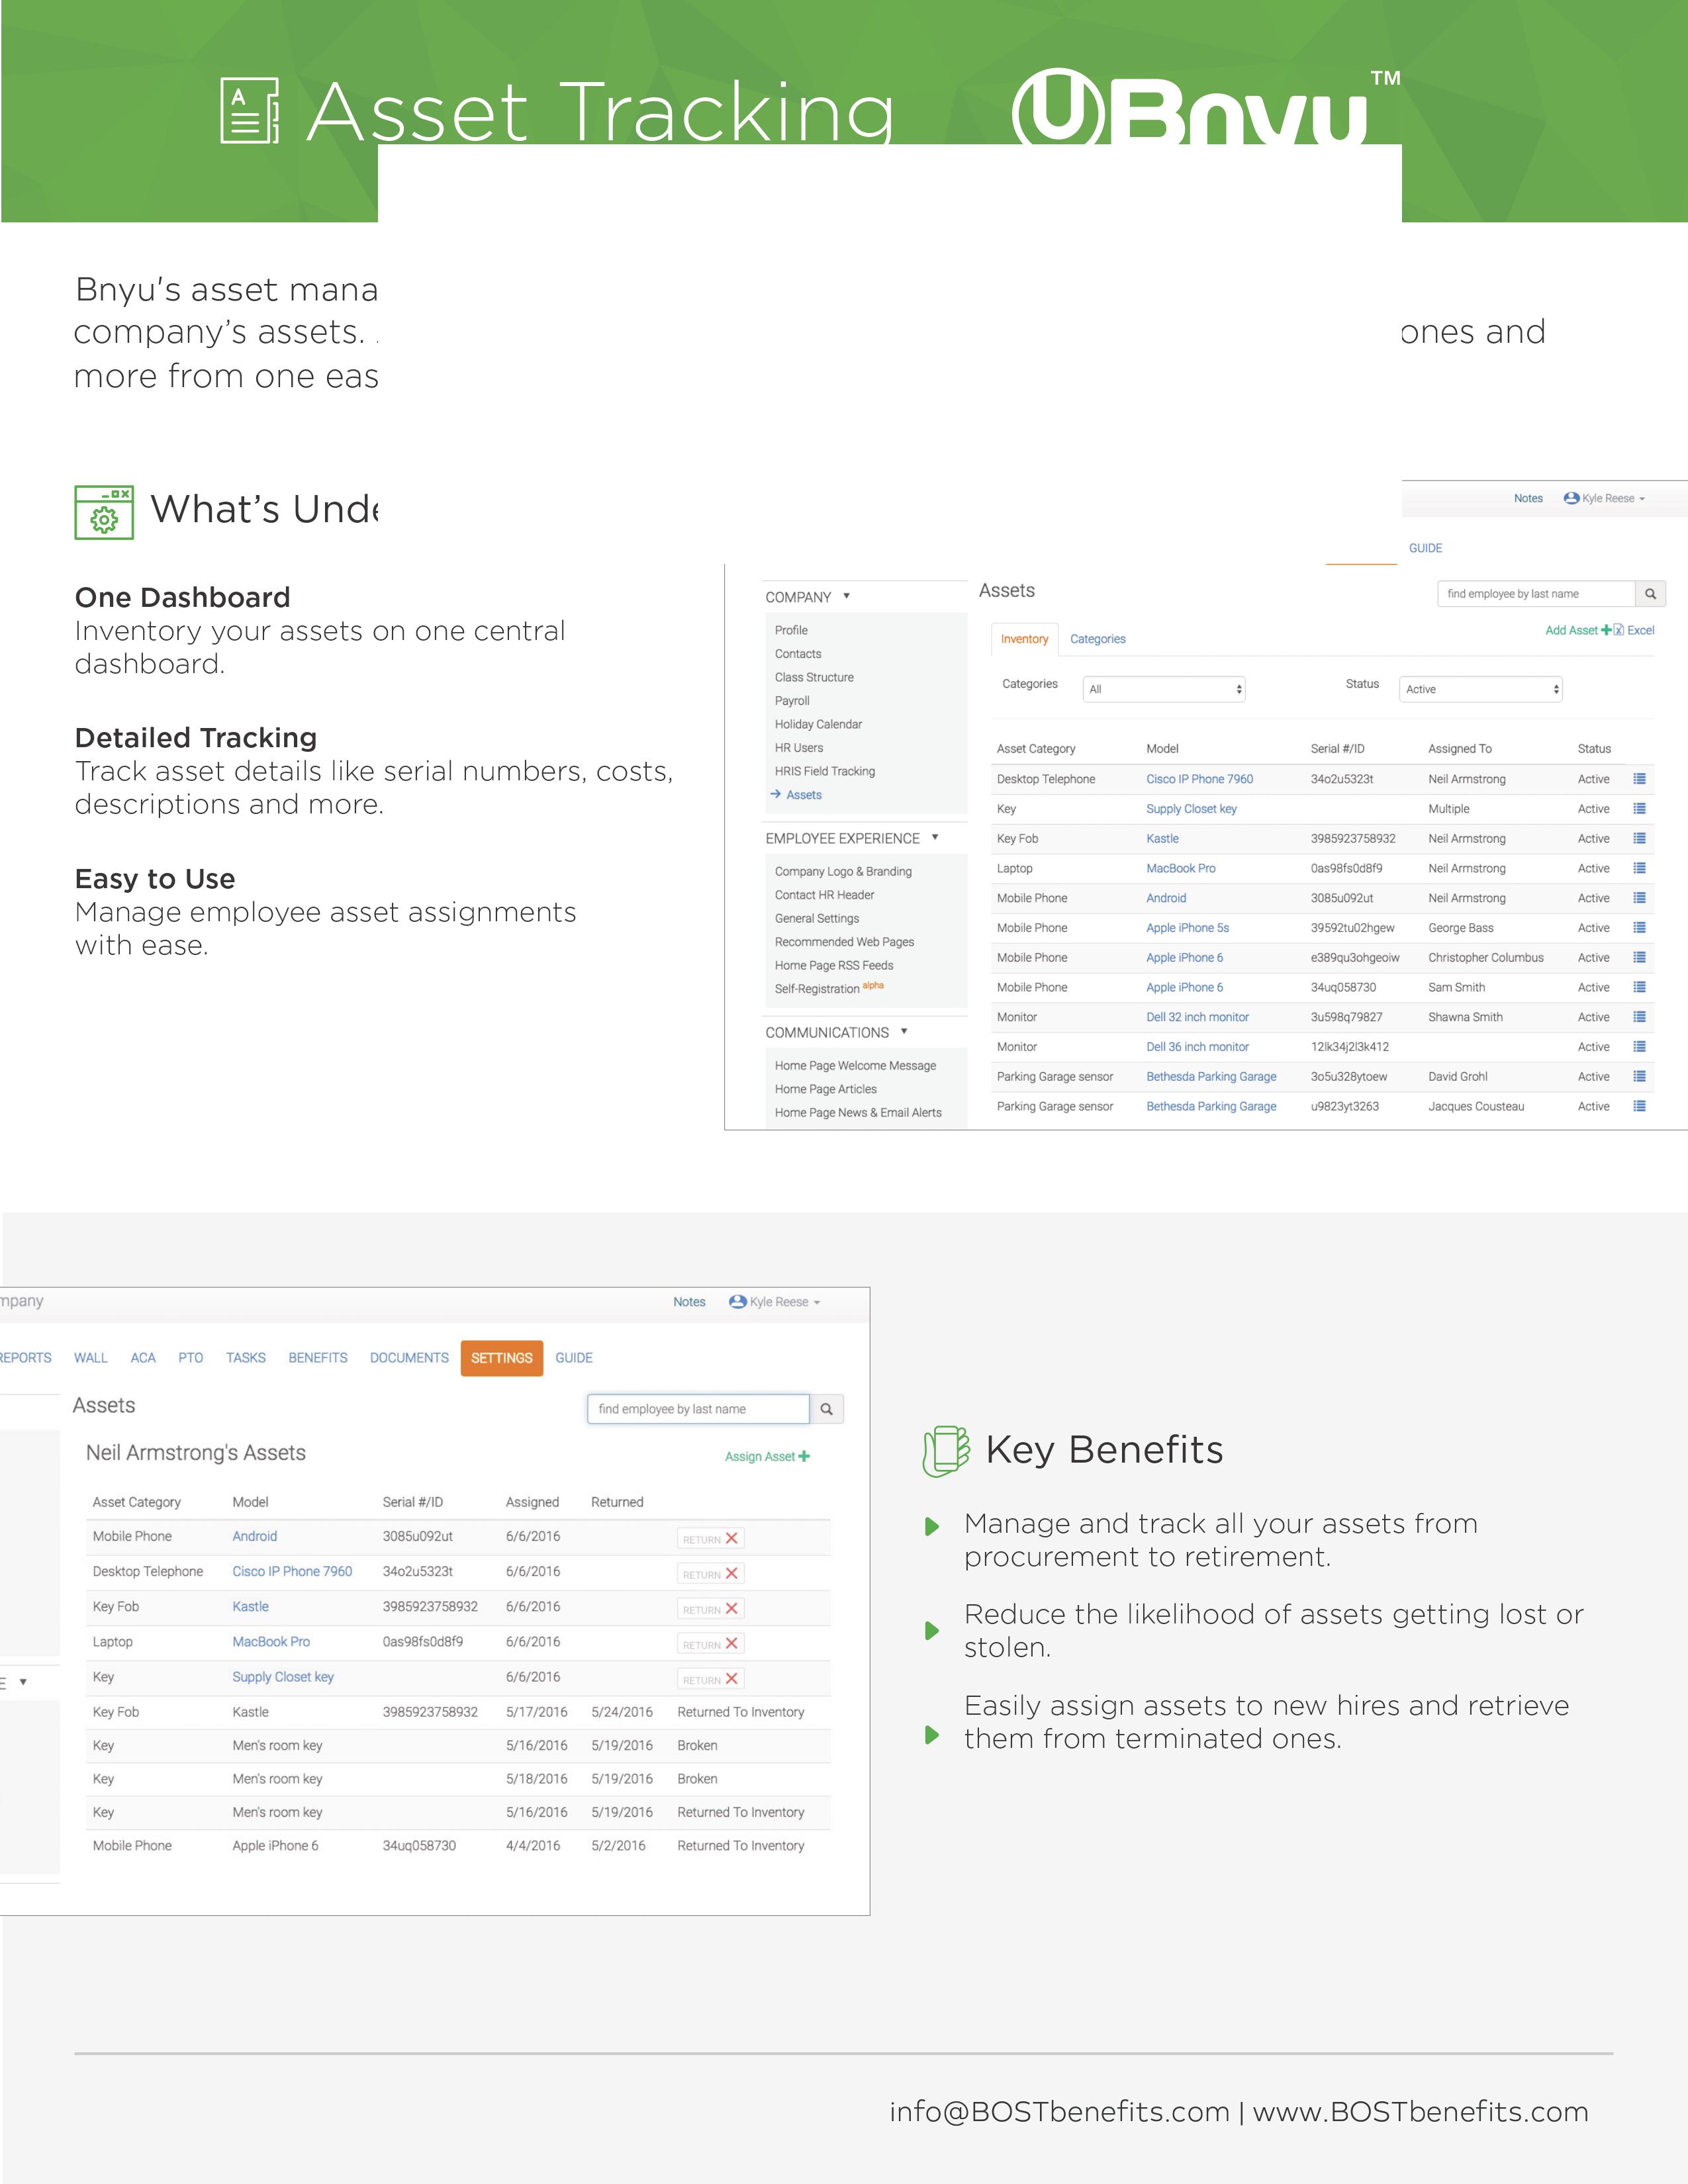The image size is (1688, 2184).
Task: Click the Apple iPhone 5s model link
Action: click(x=1187, y=928)
